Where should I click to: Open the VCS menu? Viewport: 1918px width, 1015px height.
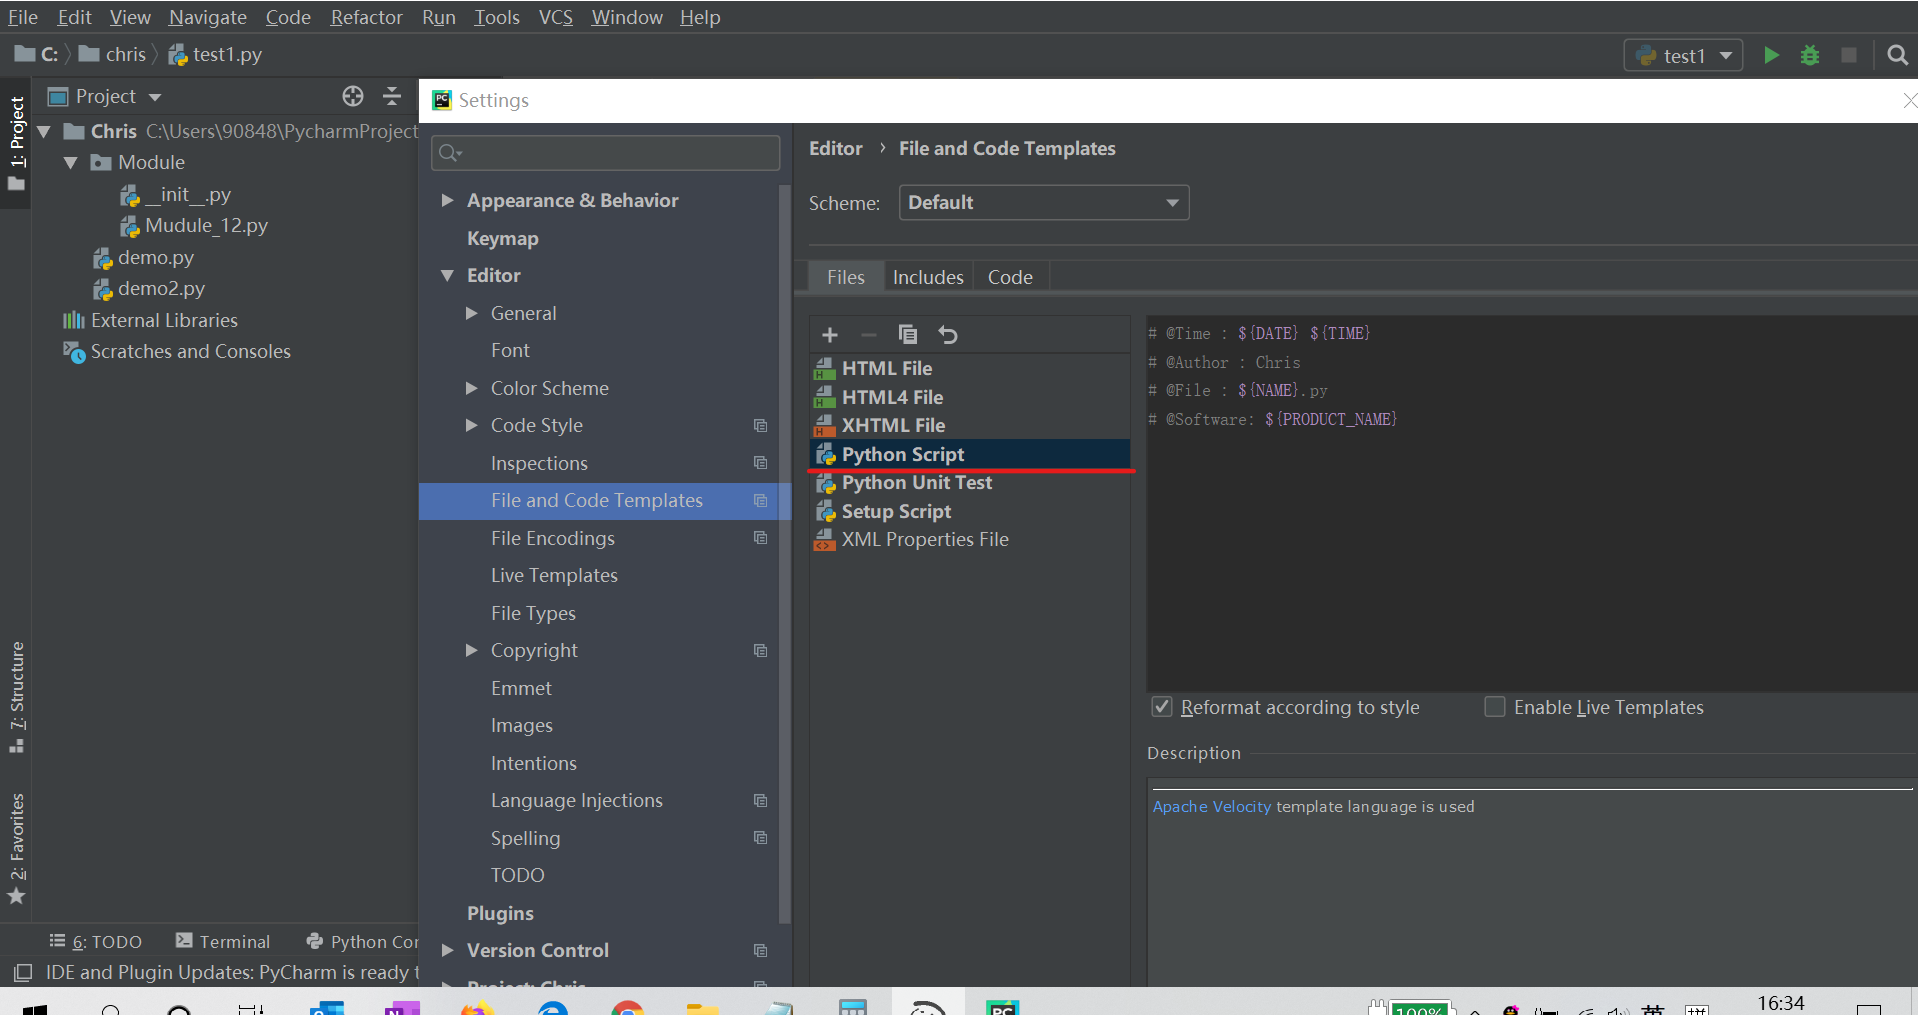coord(555,17)
